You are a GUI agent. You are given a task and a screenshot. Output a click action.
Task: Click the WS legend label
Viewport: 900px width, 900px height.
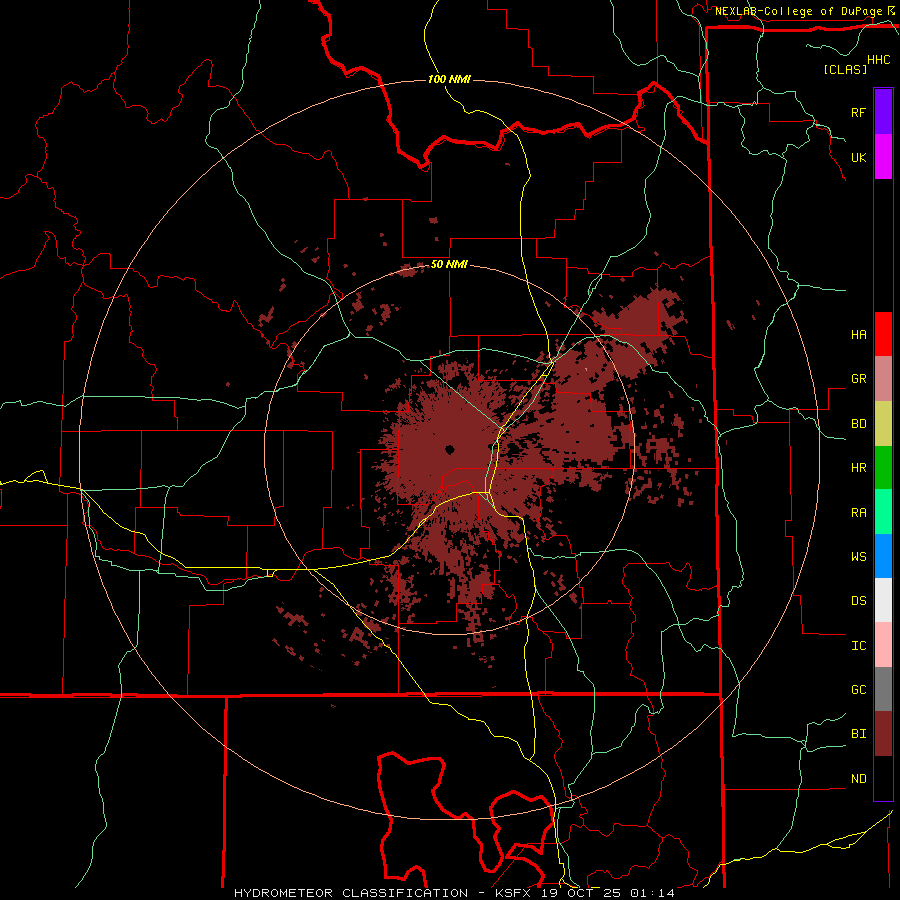(858, 557)
